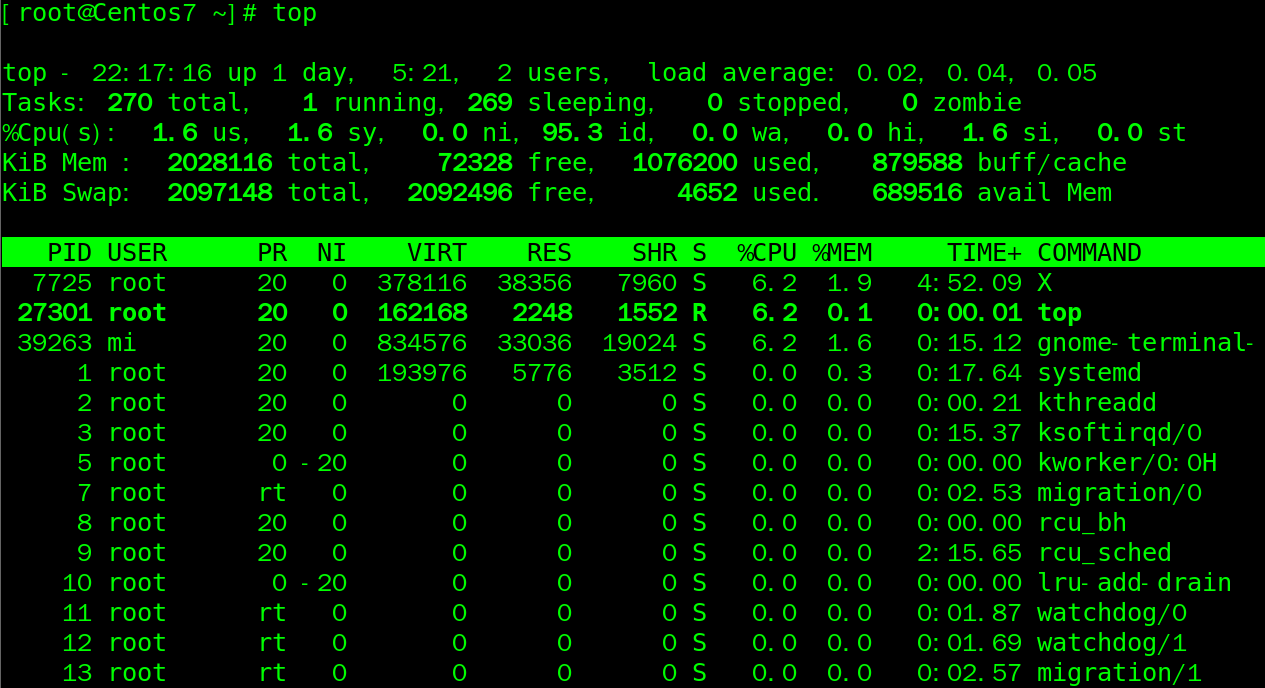Click PID 7725 in the process list
This screenshot has width=1265, height=688.
62,283
